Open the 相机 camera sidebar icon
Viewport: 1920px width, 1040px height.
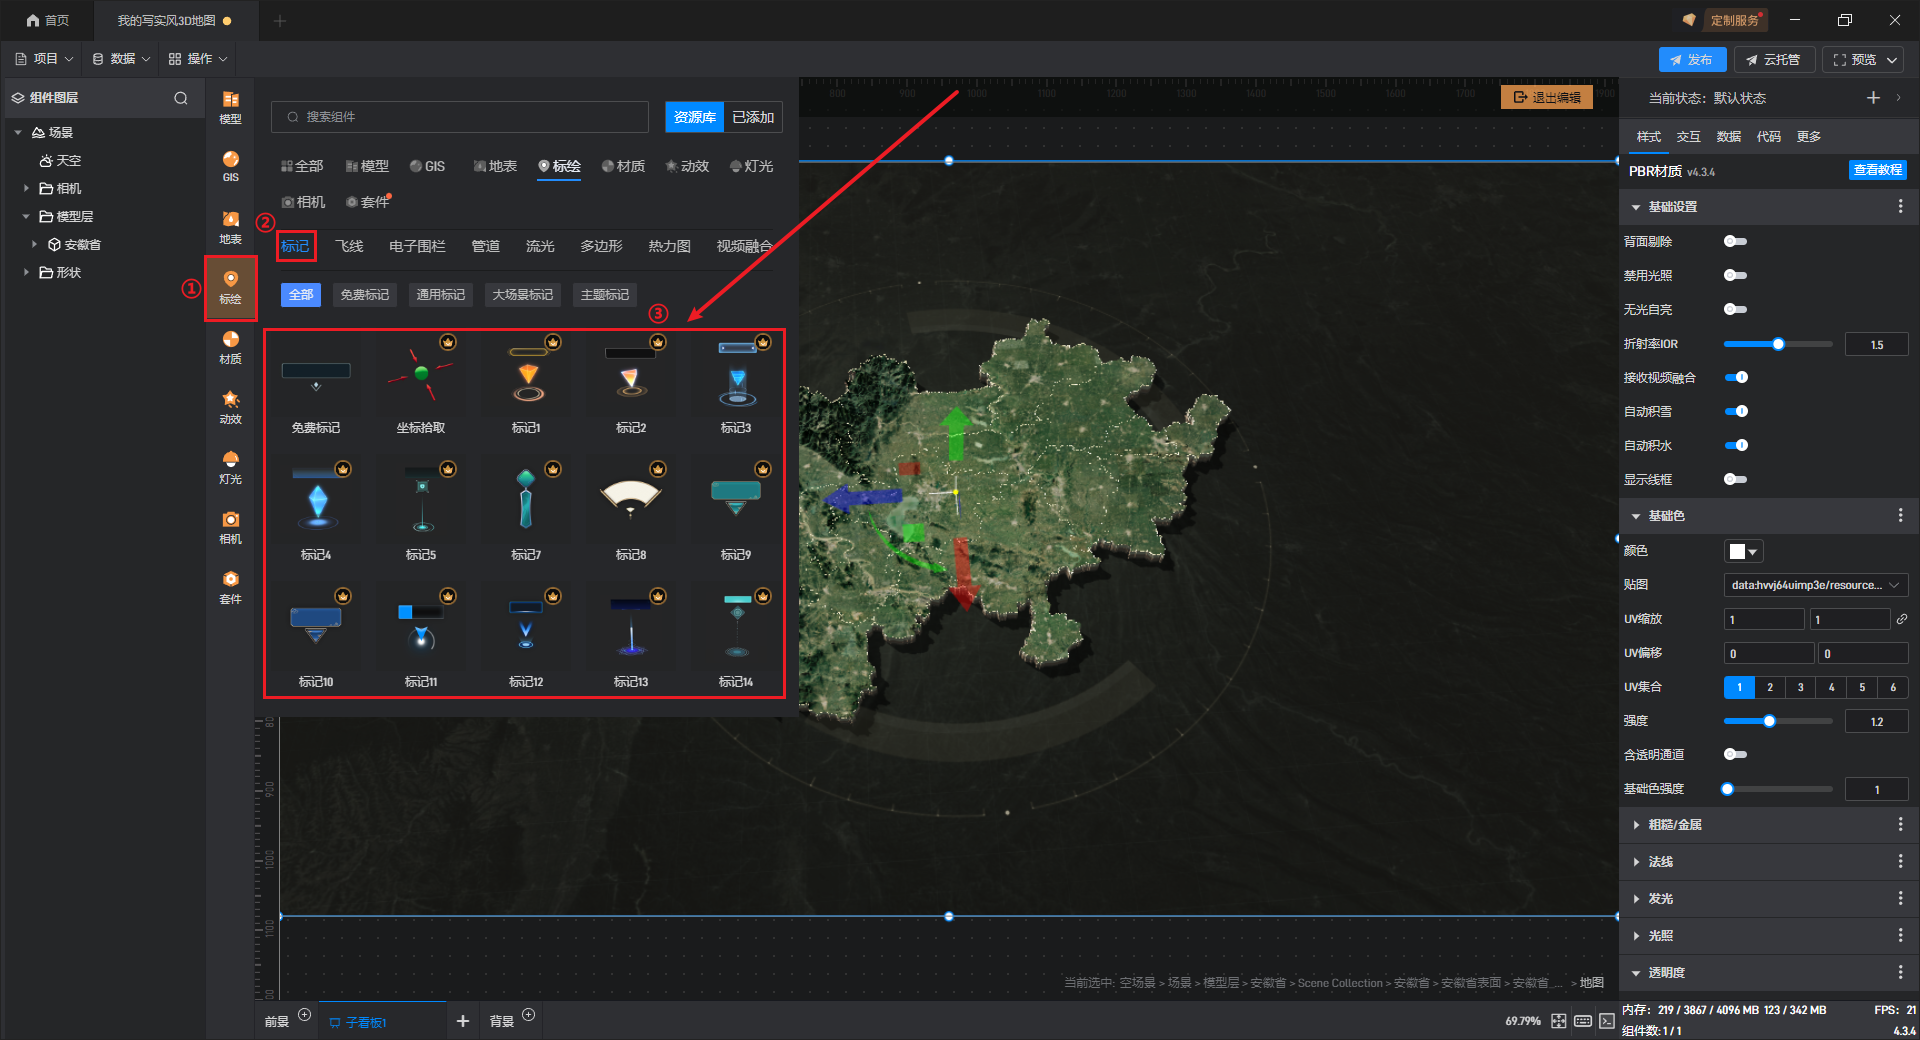(230, 526)
